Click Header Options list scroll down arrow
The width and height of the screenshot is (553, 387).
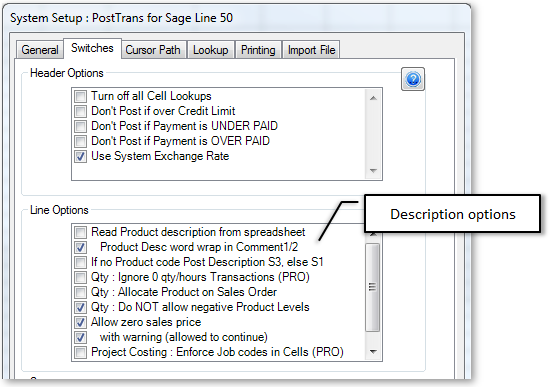pos(373,171)
